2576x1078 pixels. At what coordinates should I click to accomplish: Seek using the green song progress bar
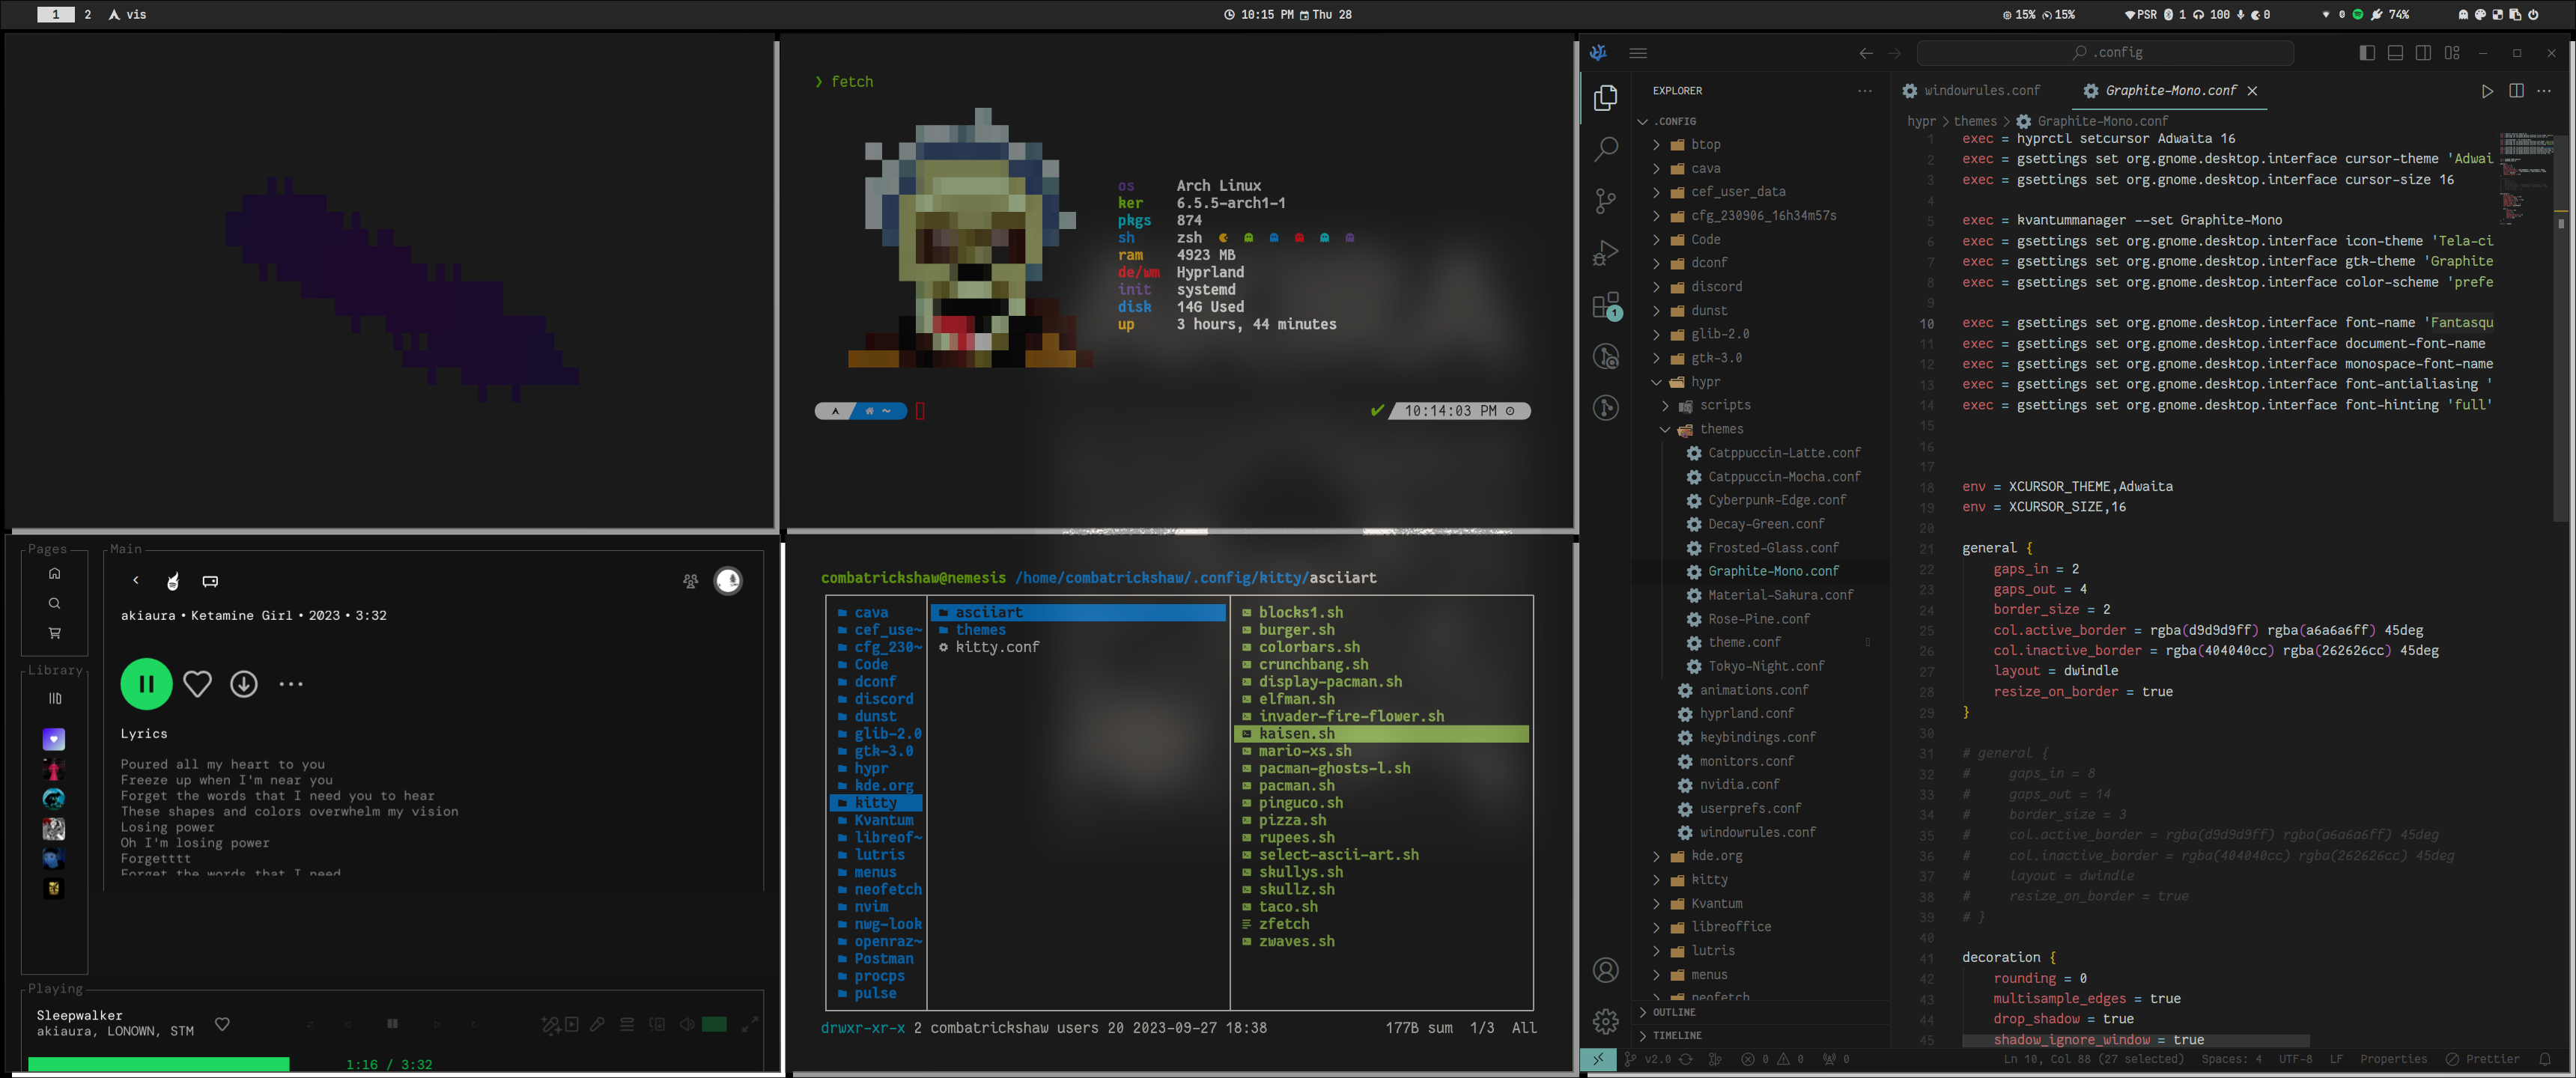click(160, 1064)
